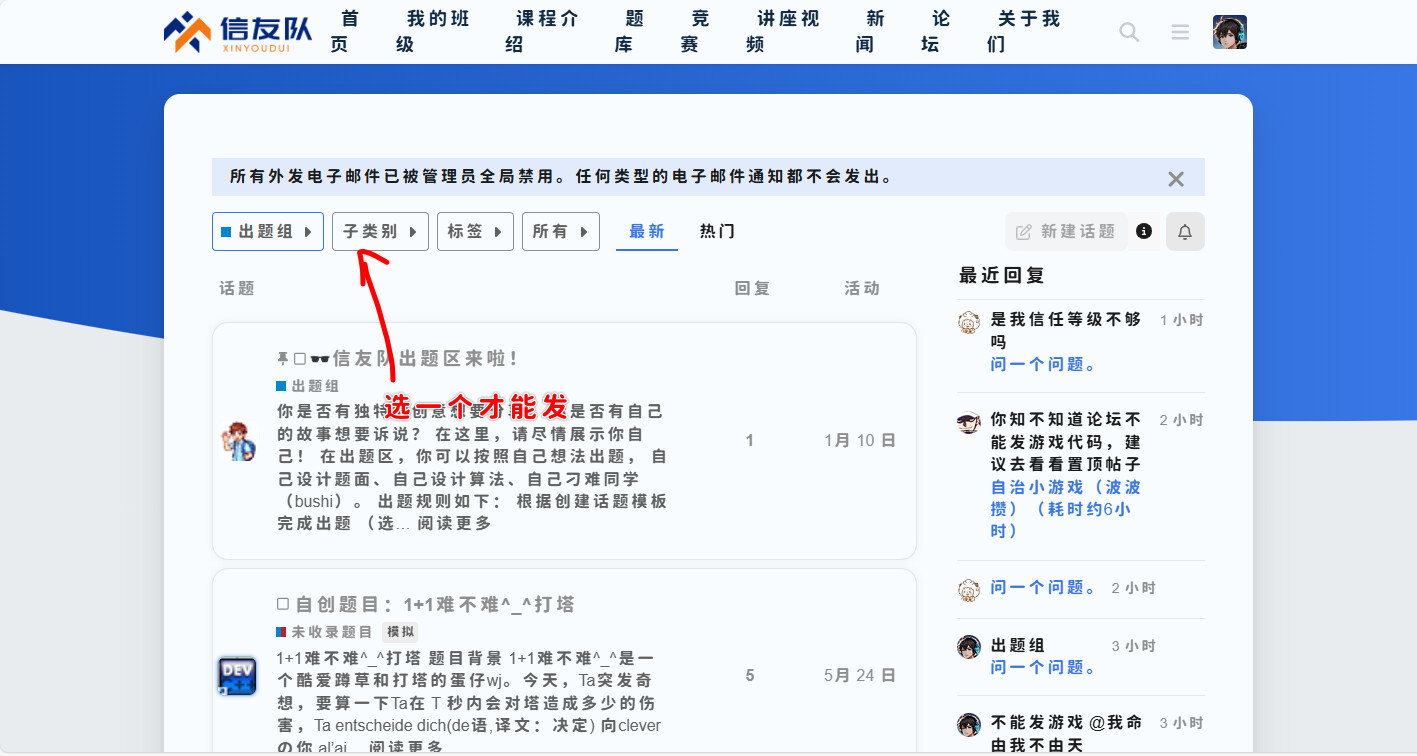The image size is (1417, 756).
Task: Click reply count 5 of 1+1 topic
Action: 750,676
